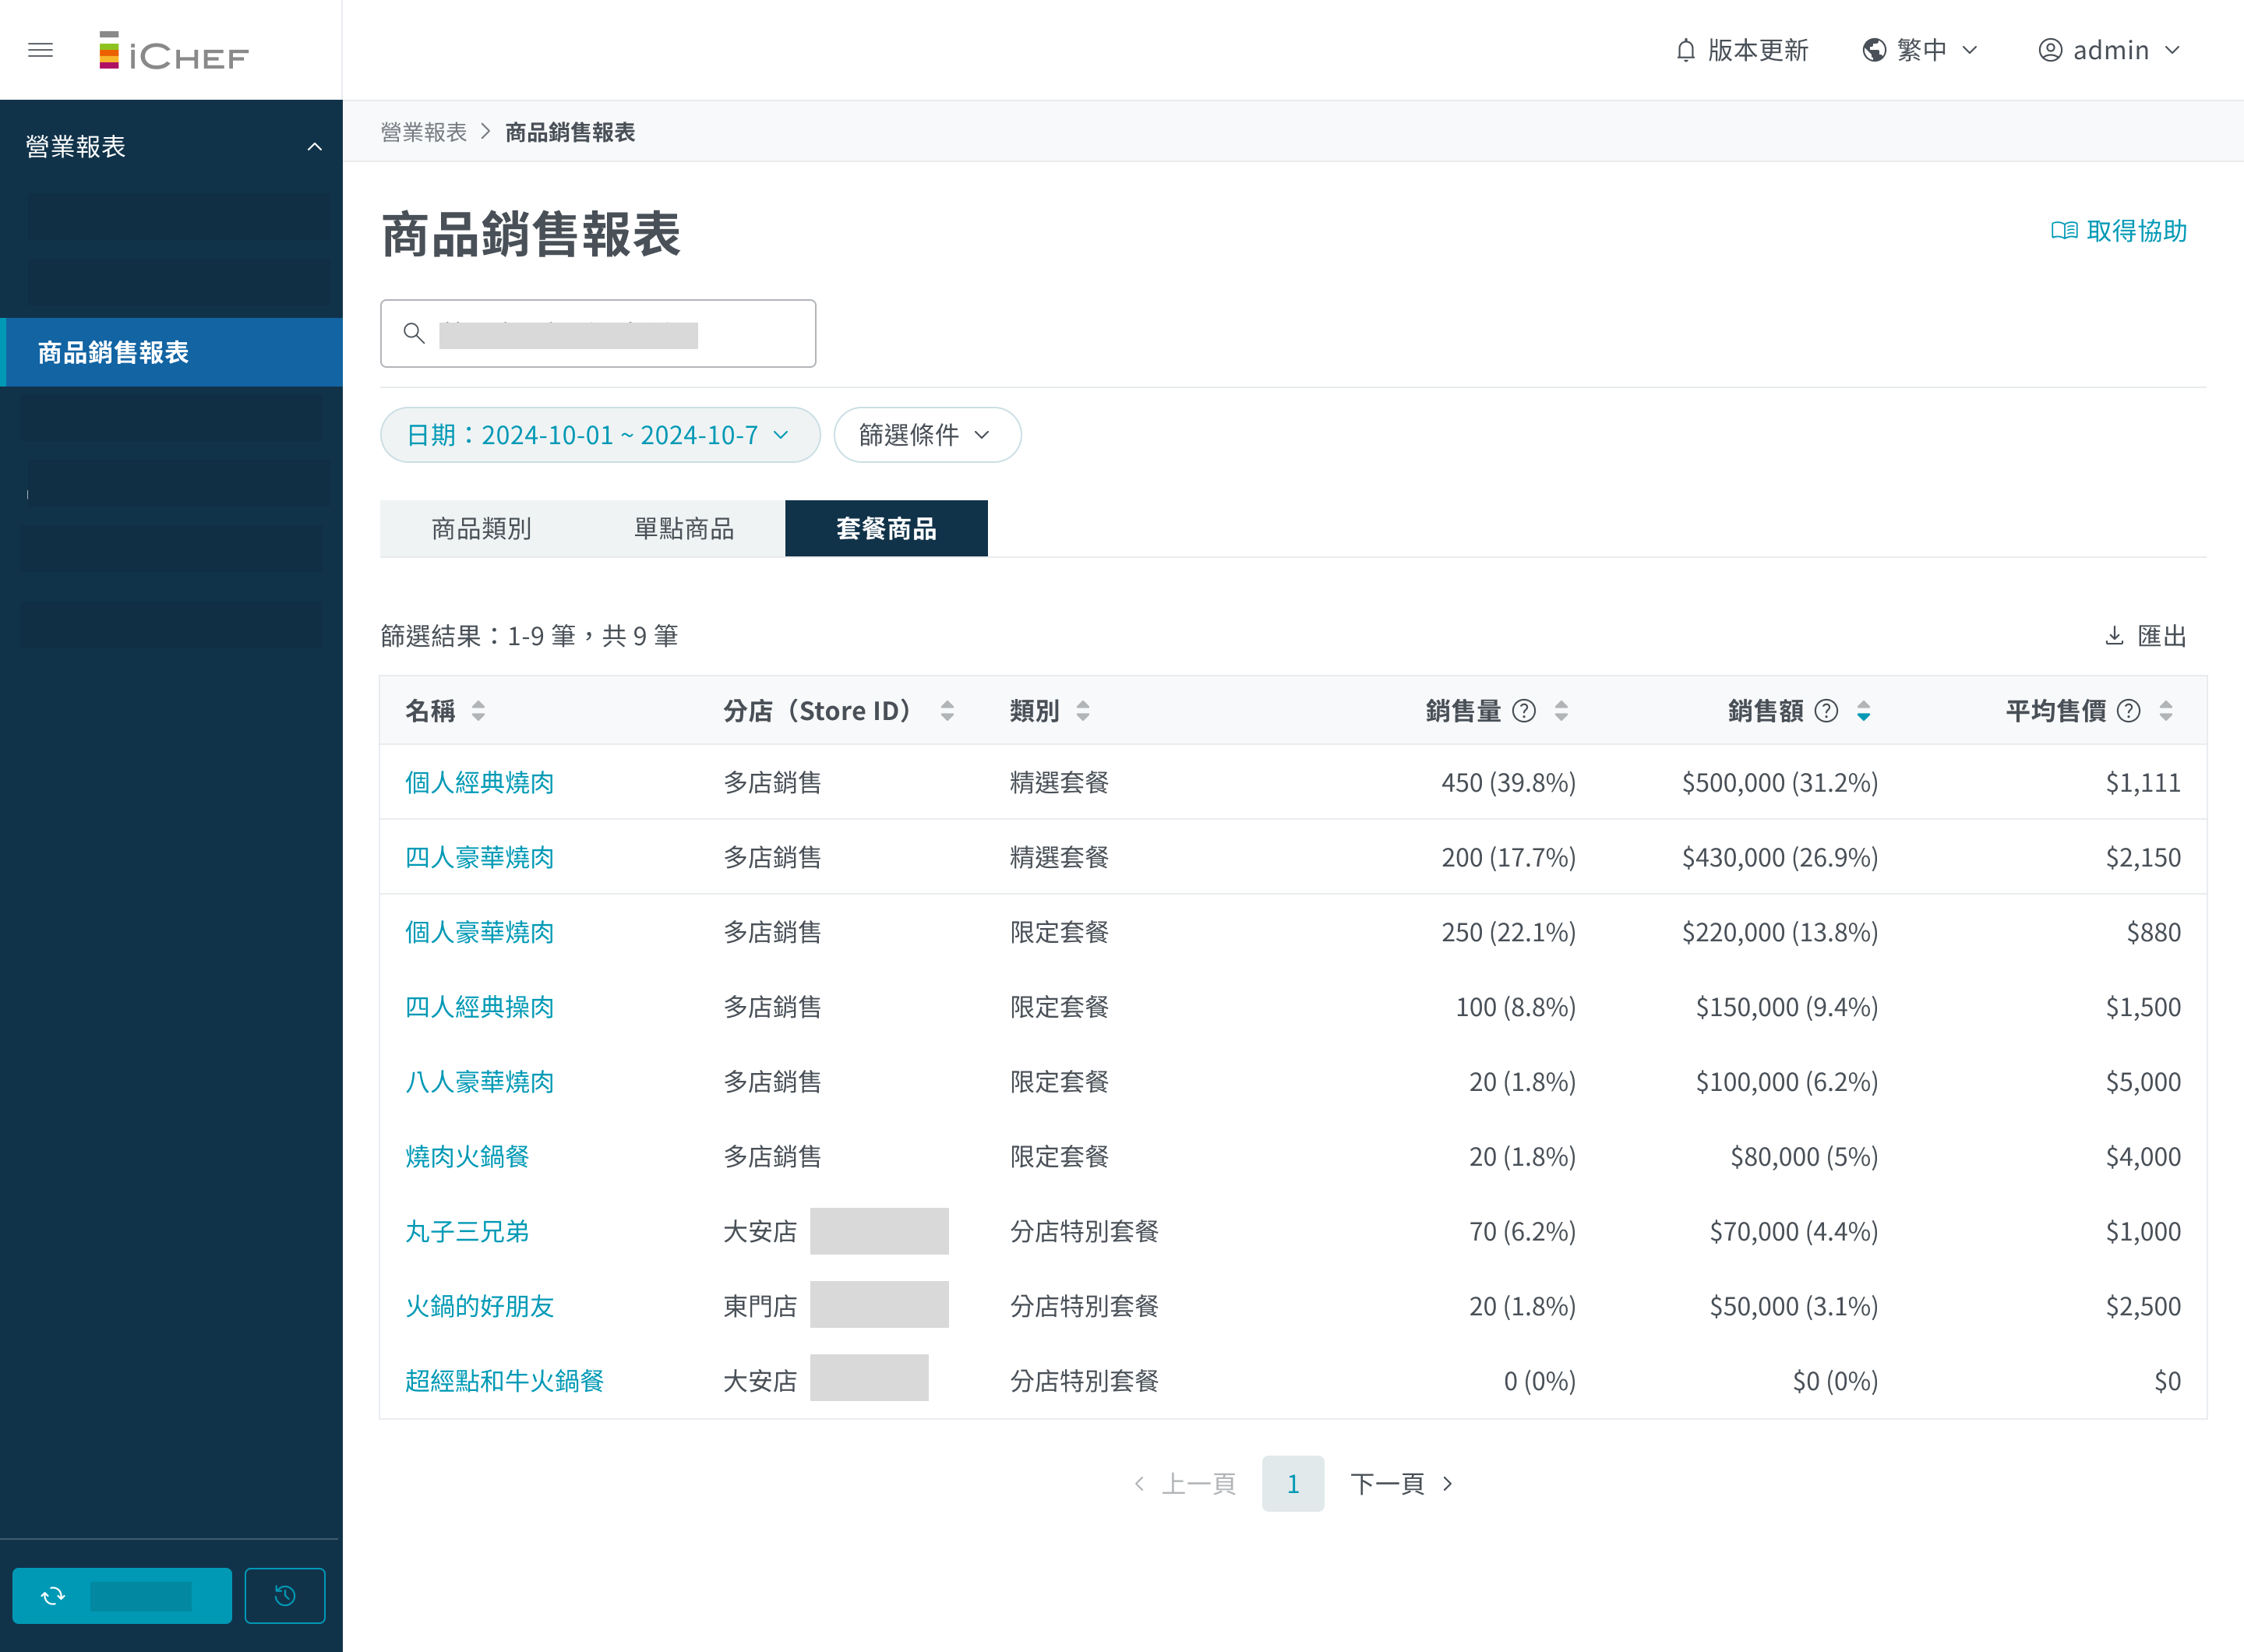Click the 版本更新 bell icon

coord(1686,50)
